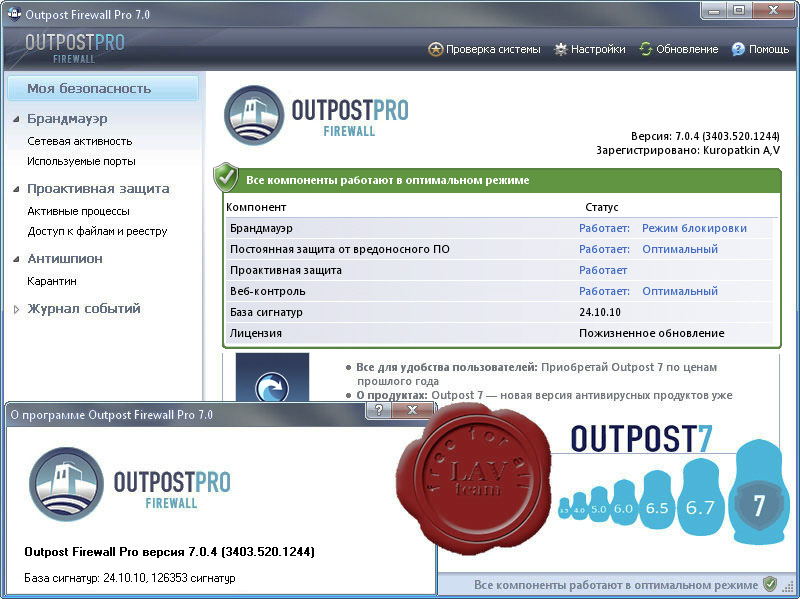Click the Версия: 7.0.4 text

point(705,136)
